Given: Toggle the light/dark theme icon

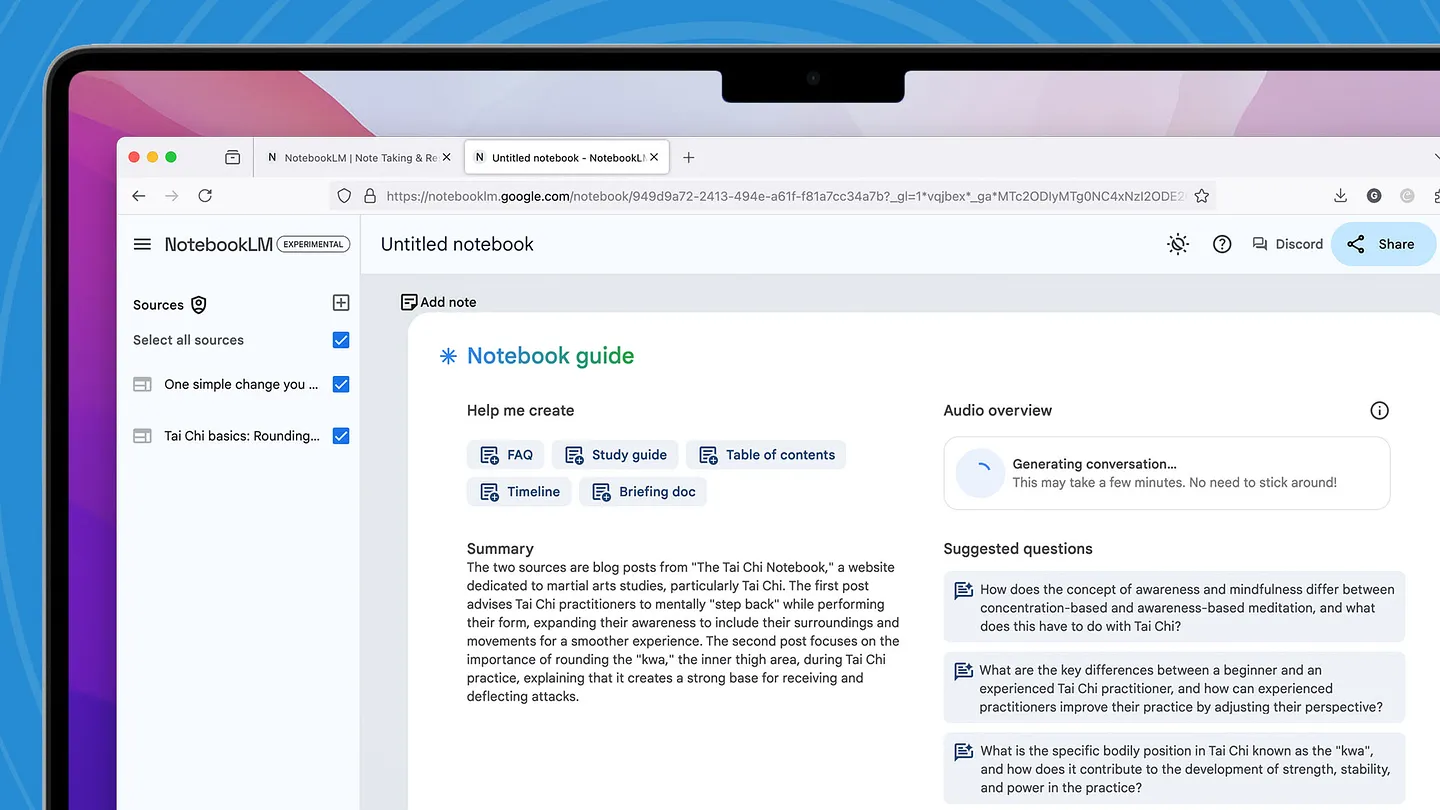Looking at the screenshot, I should (x=1178, y=244).
